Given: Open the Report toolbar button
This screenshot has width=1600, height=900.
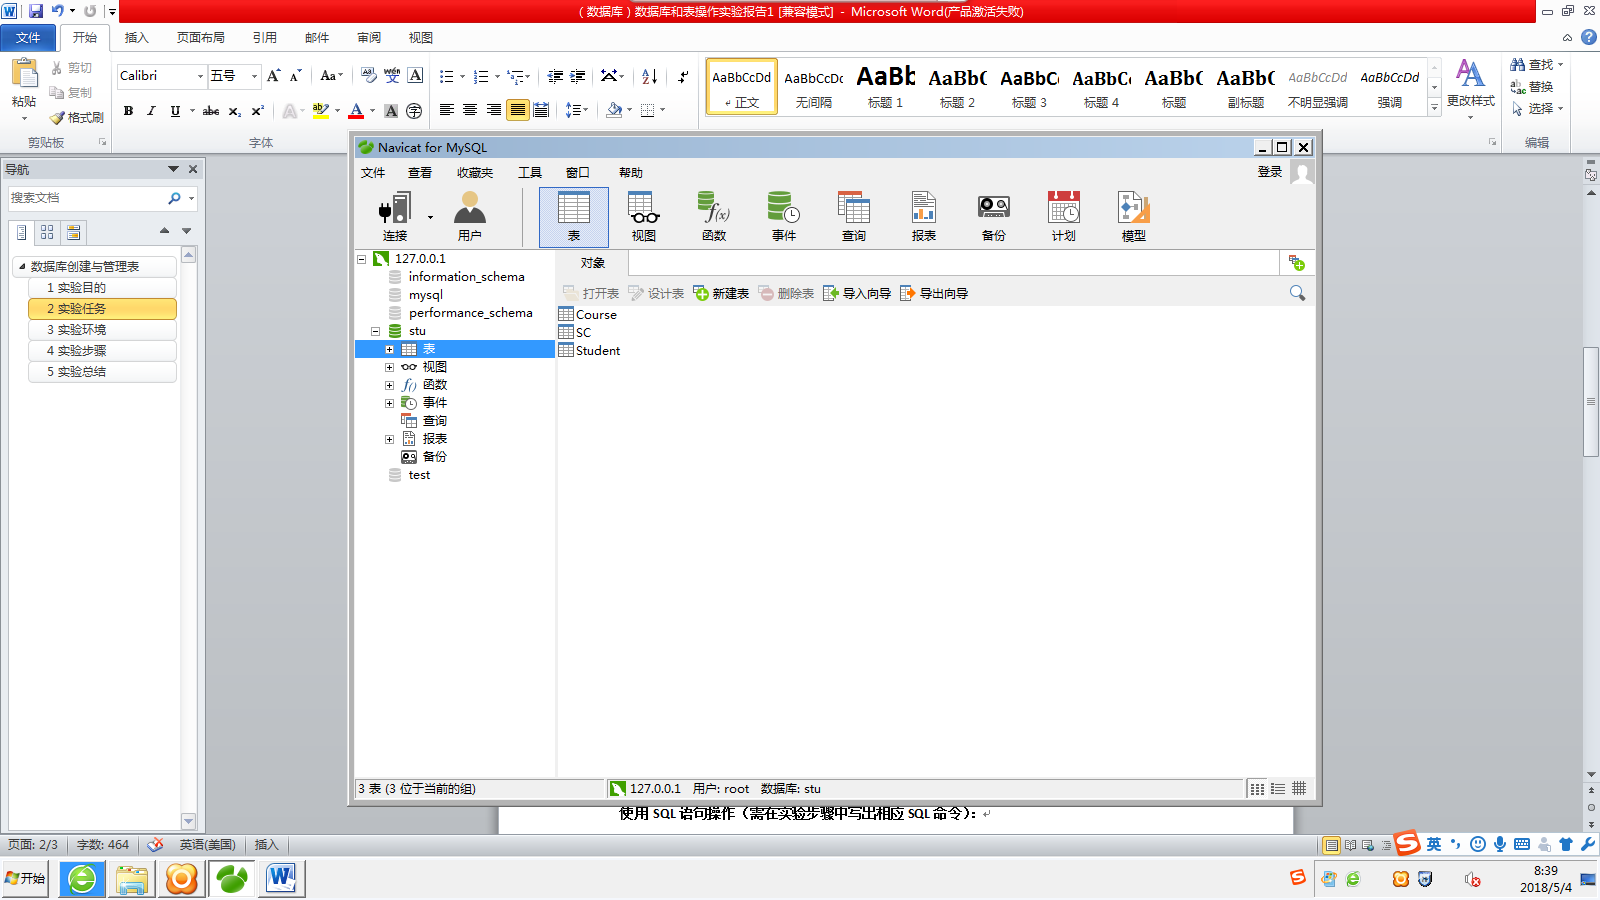Looking at the screenshot, I should coord(924,217).
